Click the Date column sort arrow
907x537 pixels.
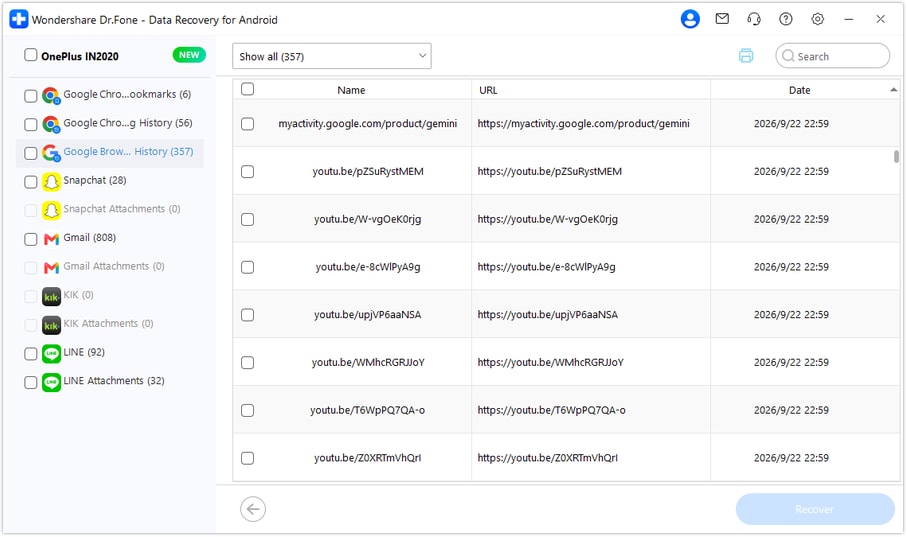pyautogui.click(x=893, y=90)
